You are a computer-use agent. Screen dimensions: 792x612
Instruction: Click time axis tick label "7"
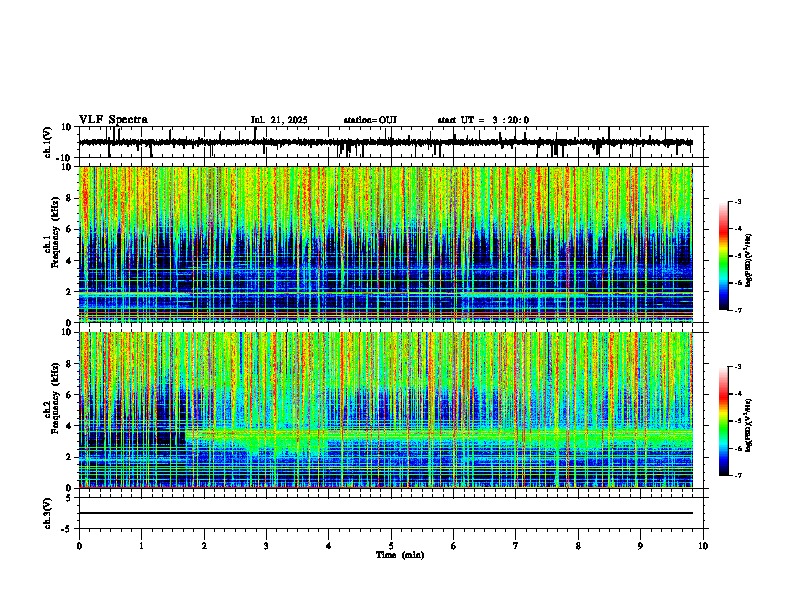click(x=516, y=546)
